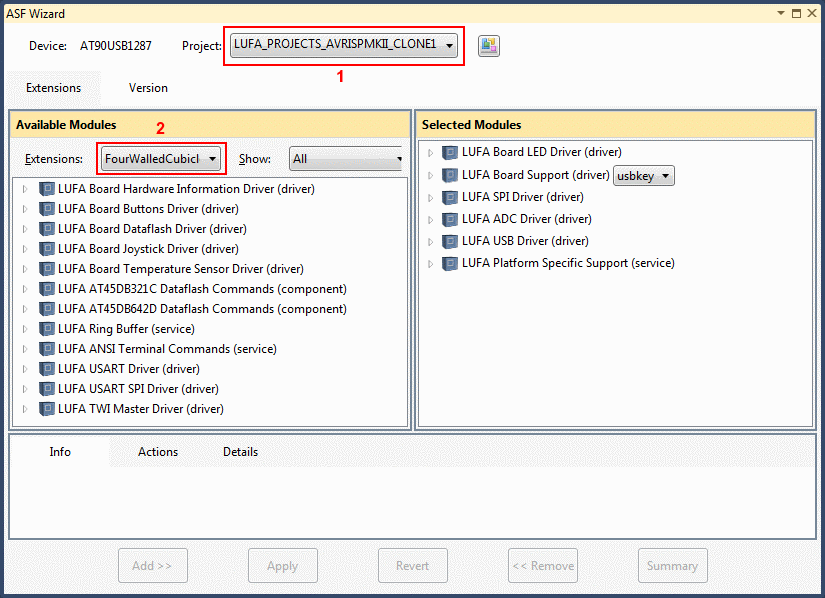
Task: Click the LUFA TWI Master Driver module icon
Action: [45, 408]
